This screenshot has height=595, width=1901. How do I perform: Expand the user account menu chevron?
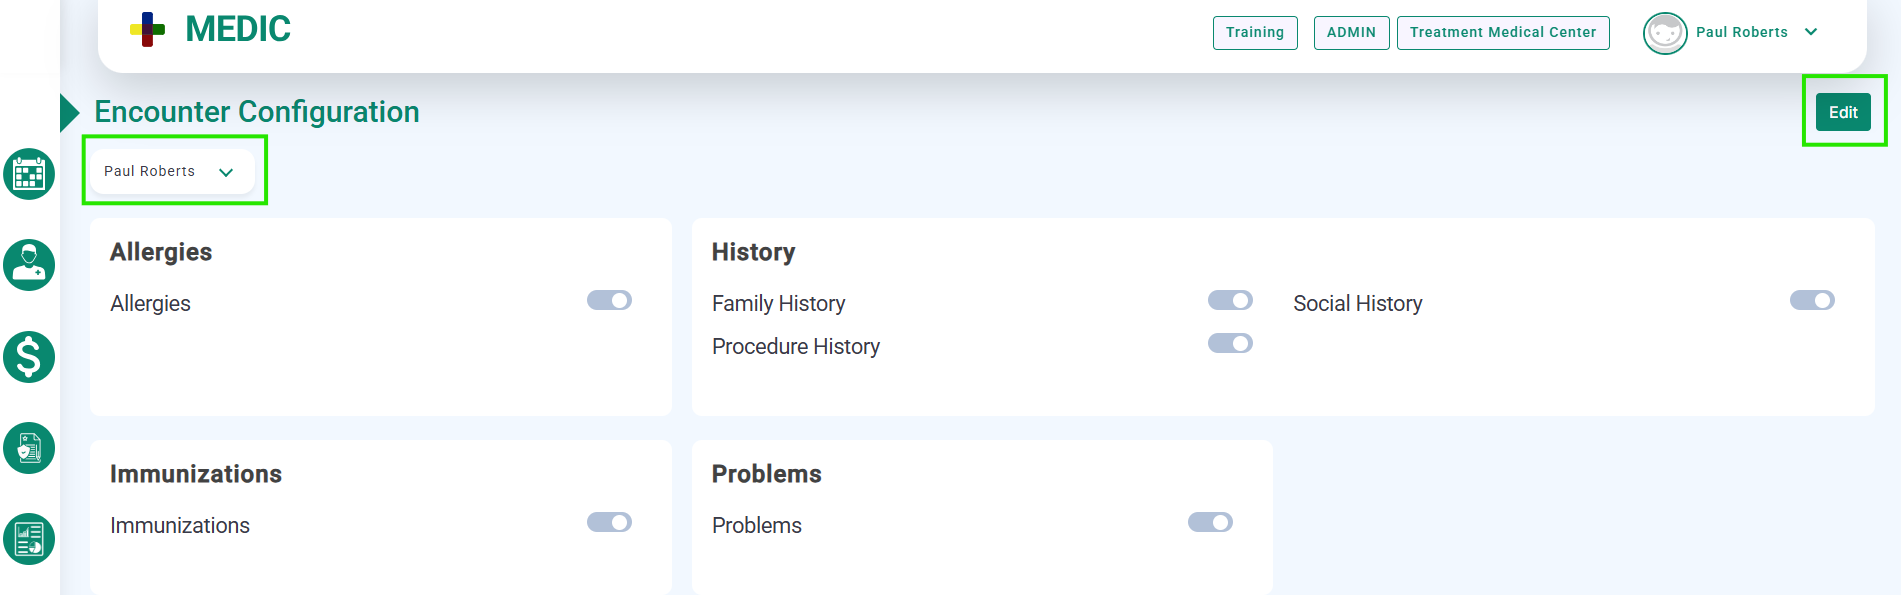[x=1811, y=32]
